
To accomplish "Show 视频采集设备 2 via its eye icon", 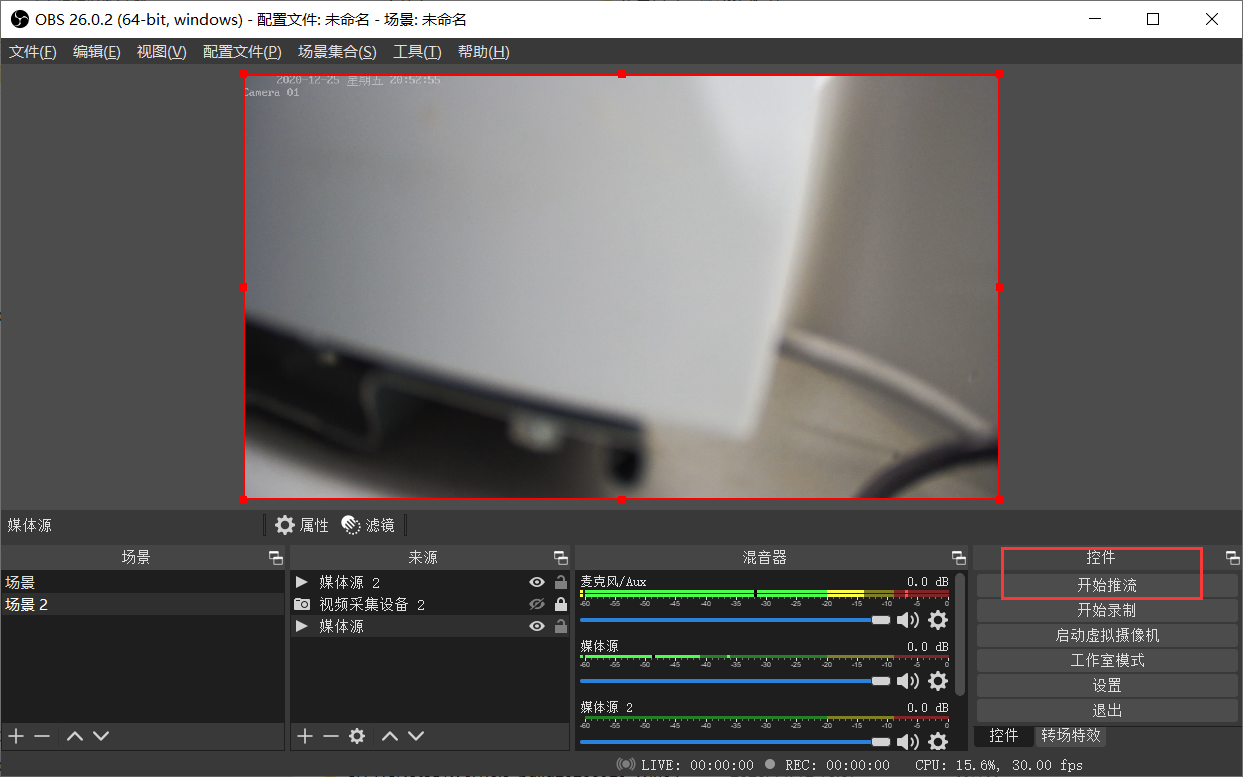I will (537, 604).
